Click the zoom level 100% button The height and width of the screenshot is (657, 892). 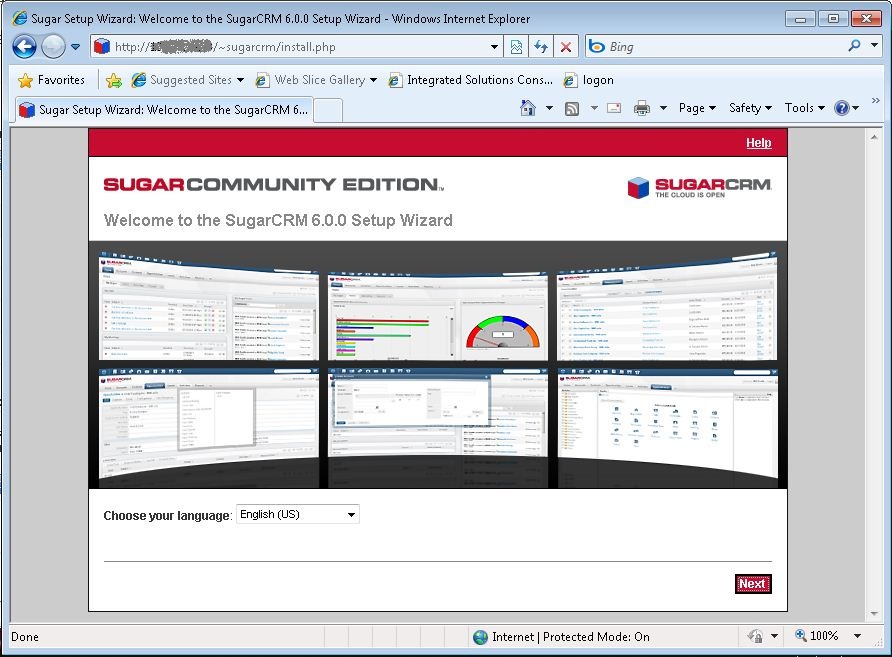point(817,635)
